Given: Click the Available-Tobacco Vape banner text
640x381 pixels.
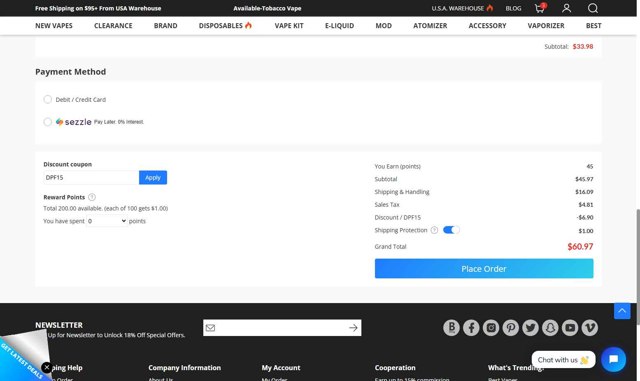Looking at the screenshot, I should tap(267, 8).
